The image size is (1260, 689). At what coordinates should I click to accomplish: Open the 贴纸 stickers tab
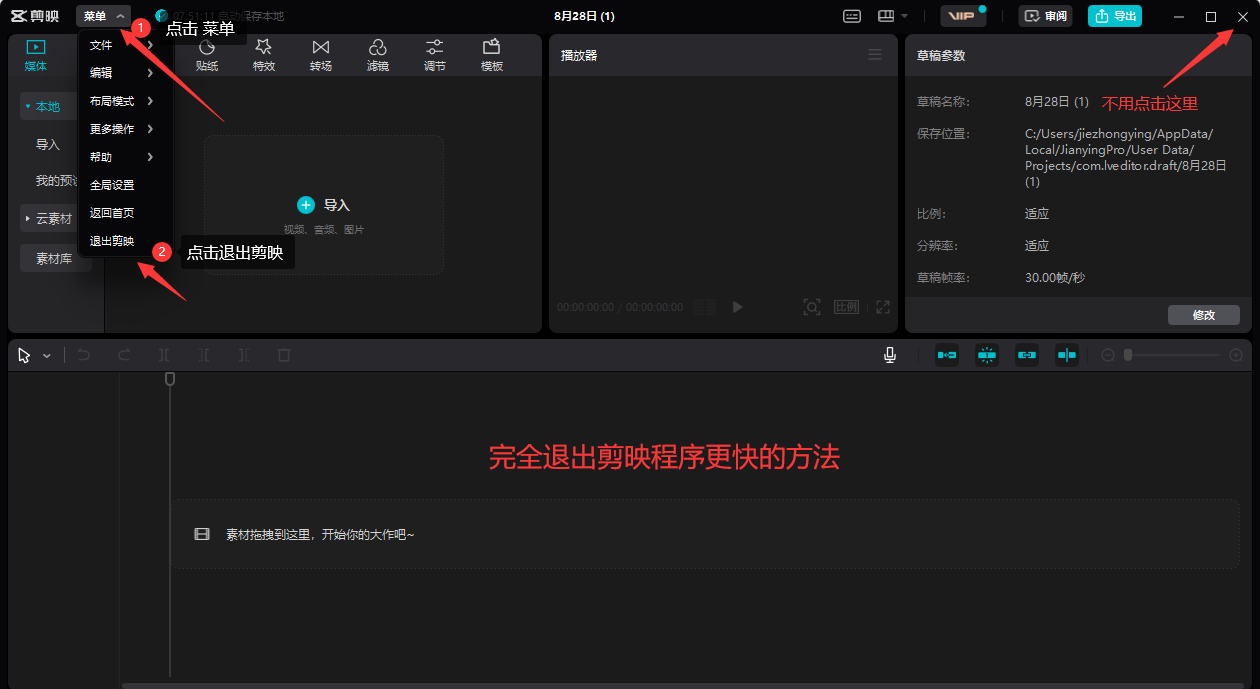coord(207,55)
